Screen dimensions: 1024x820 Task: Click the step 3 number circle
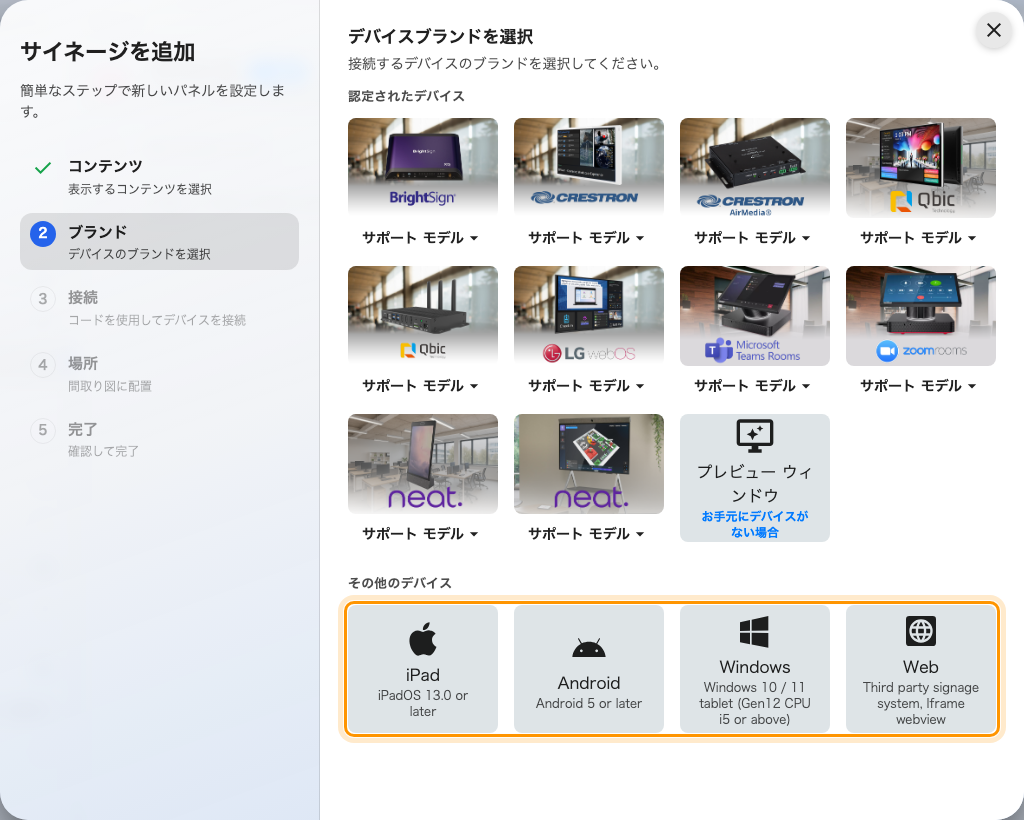(x=43, y=299)
